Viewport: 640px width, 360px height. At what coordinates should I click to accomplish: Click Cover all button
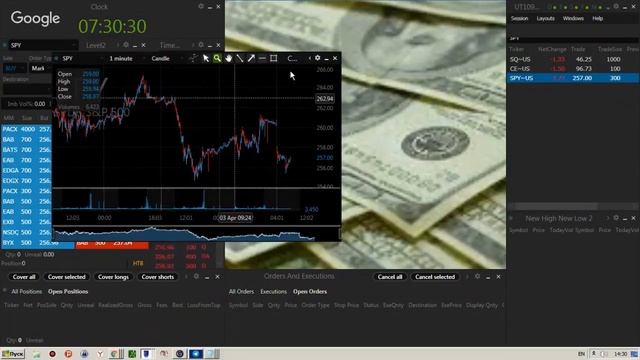[x=24, y=277]
